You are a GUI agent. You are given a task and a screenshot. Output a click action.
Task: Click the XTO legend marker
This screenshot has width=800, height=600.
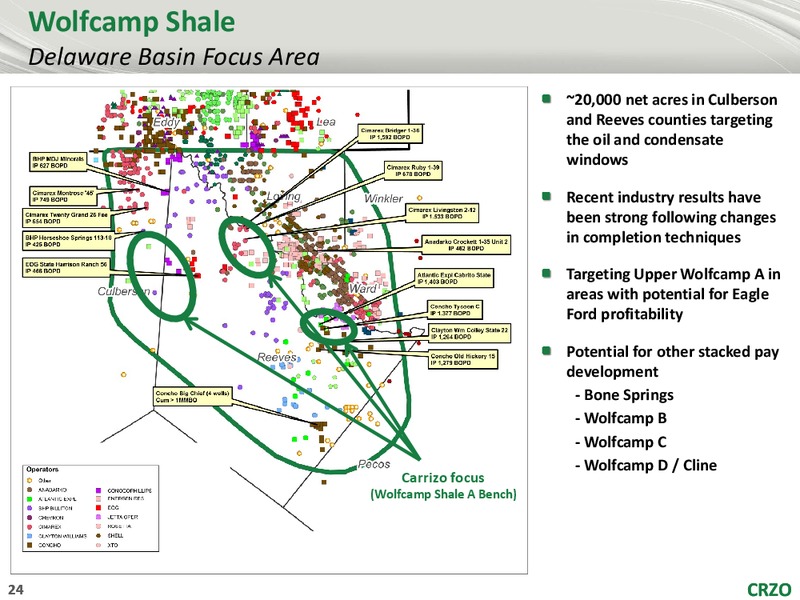(x=98, y=545)
